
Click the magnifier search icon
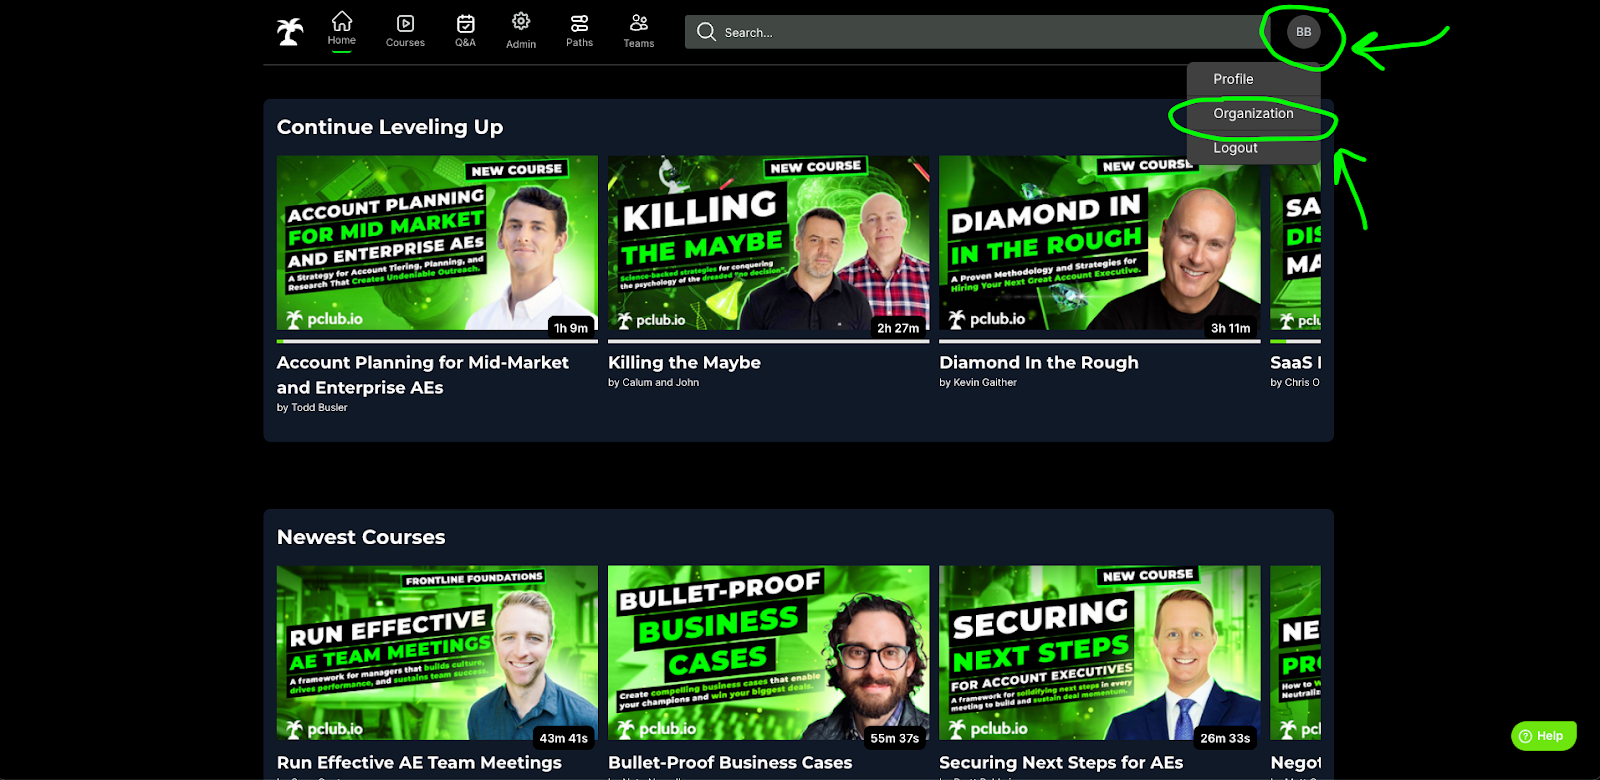click(706, 32)
